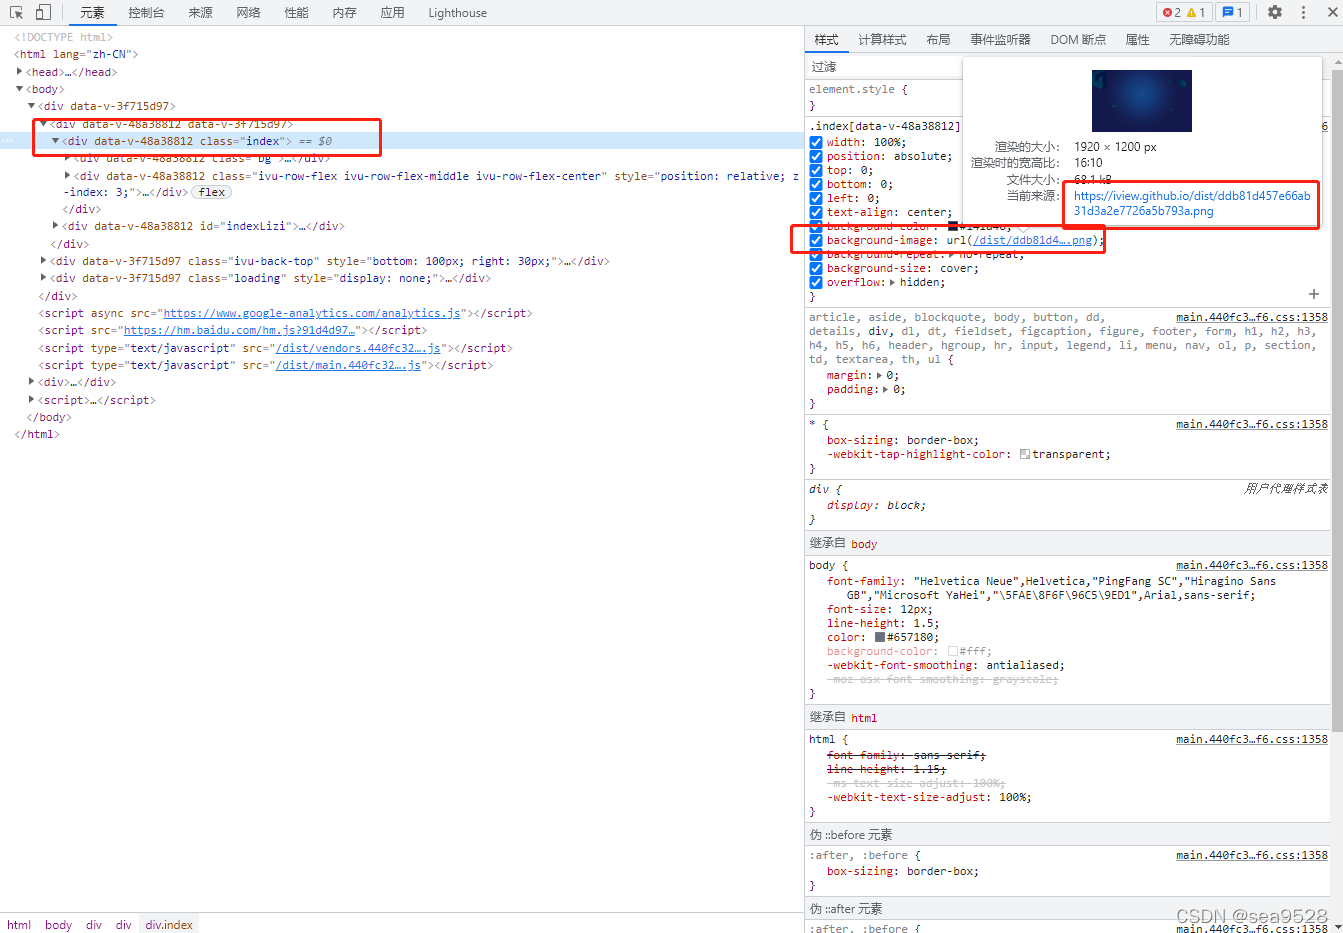Screen dimensions: 1343x933
Task: Select body in the breadcrumb bar
Action: [58, 925]
